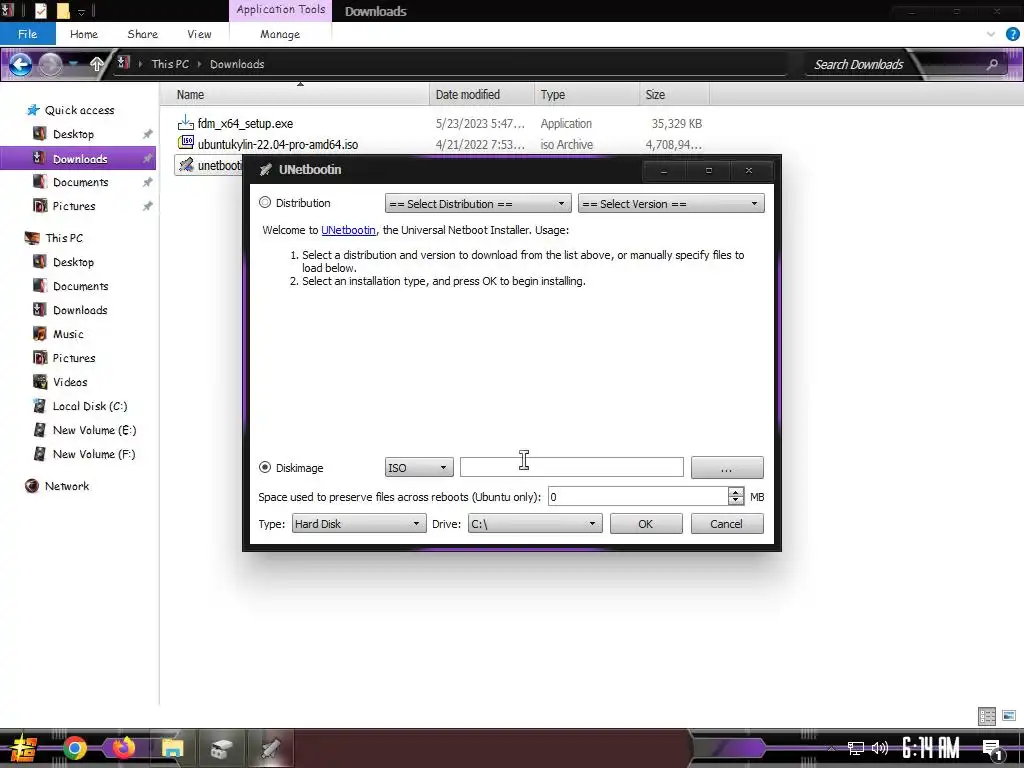Screen dimensions: 1024x768
Task: Click the OK button in UNetbootin
Action: tap(646, 524)
